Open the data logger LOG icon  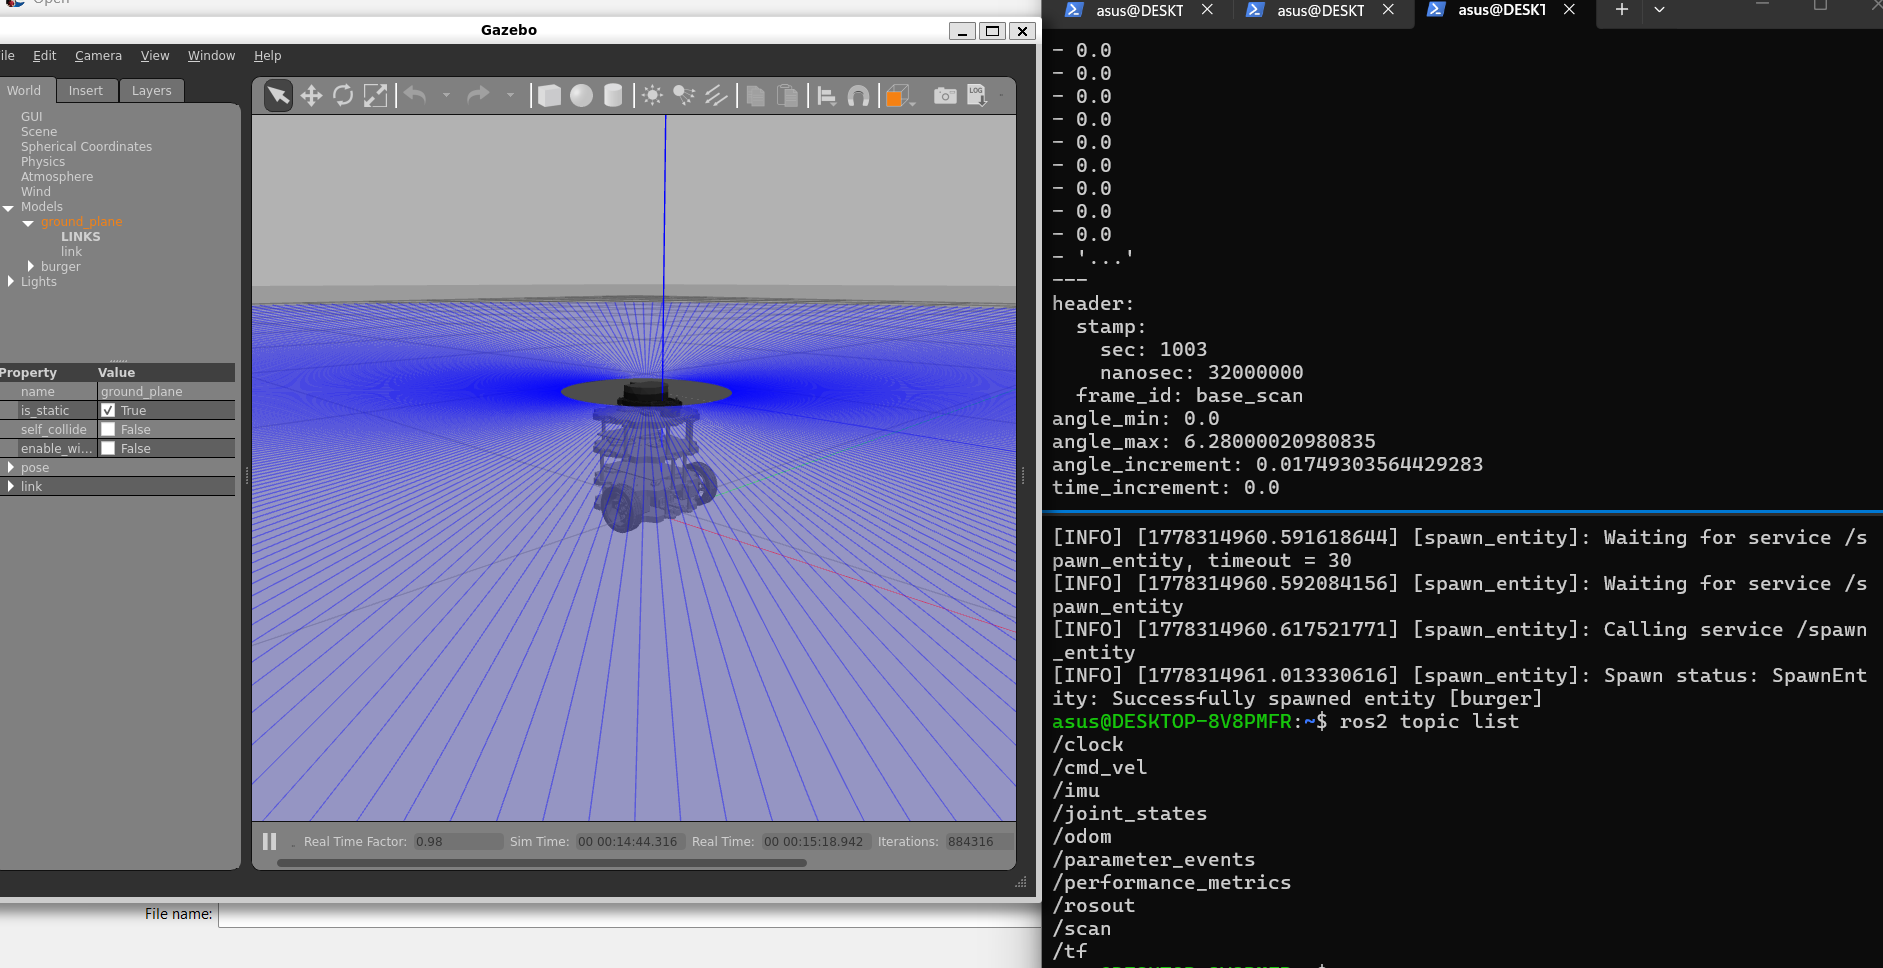[x=977, y=95]
